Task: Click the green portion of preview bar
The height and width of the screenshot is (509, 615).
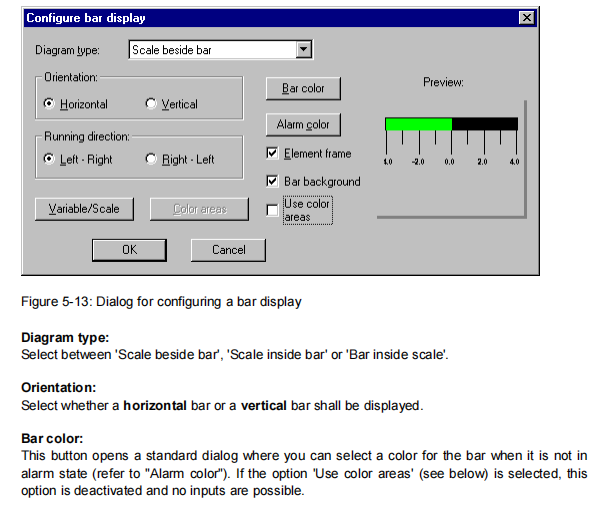Action: (418, 124)
